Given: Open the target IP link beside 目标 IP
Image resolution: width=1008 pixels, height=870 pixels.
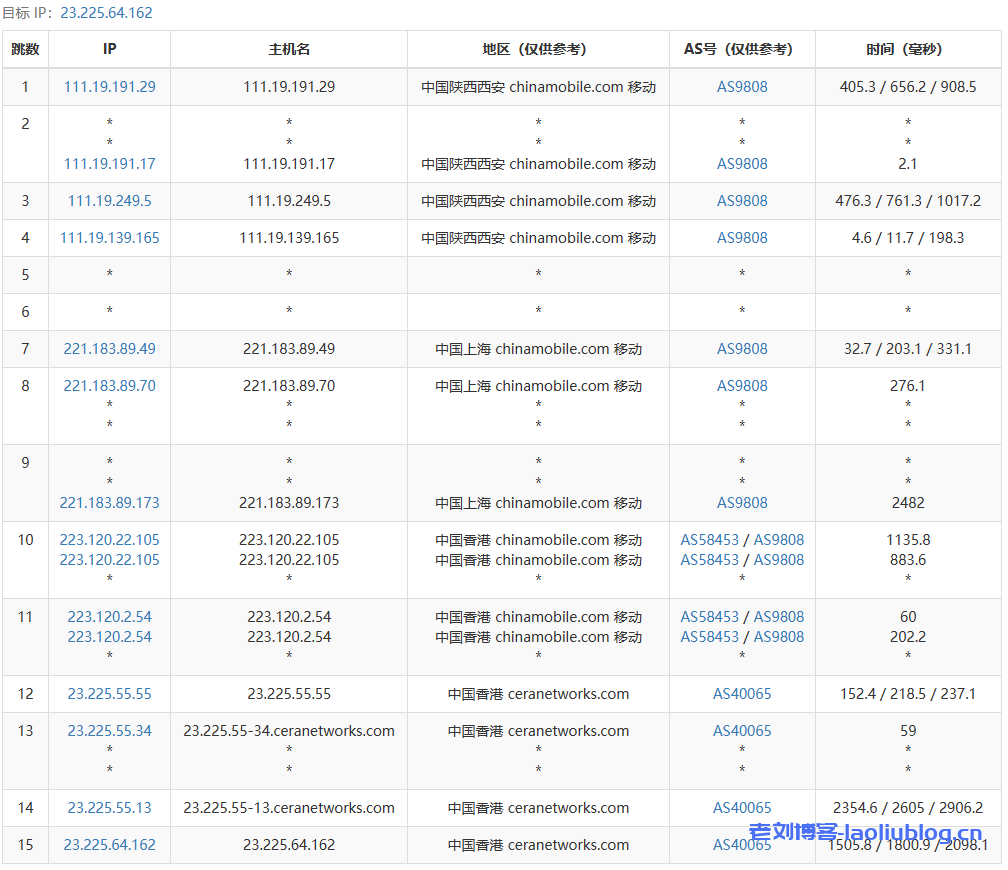Looking at the screenshot, I should tap(107, 13).
